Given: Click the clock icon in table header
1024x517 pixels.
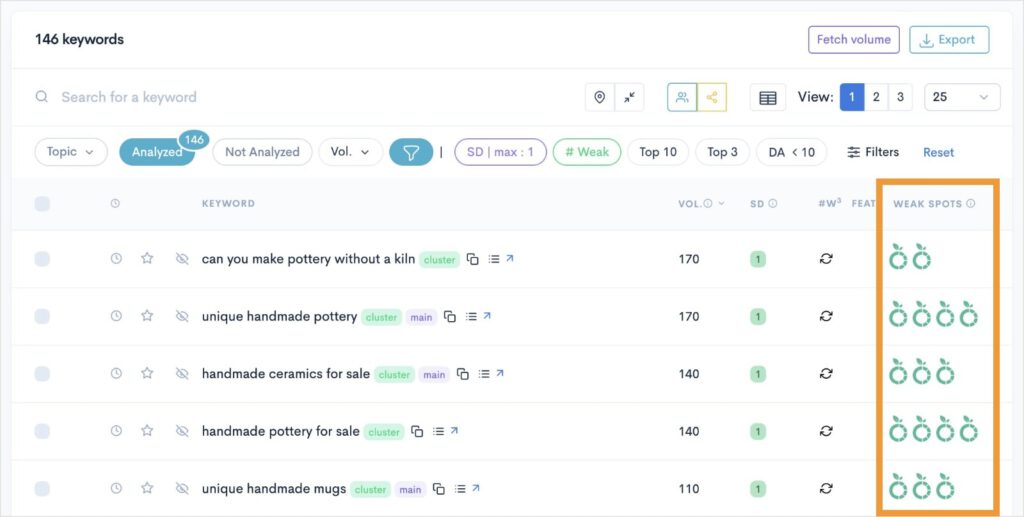Looking at the screenshot, I should pos(116,204).
